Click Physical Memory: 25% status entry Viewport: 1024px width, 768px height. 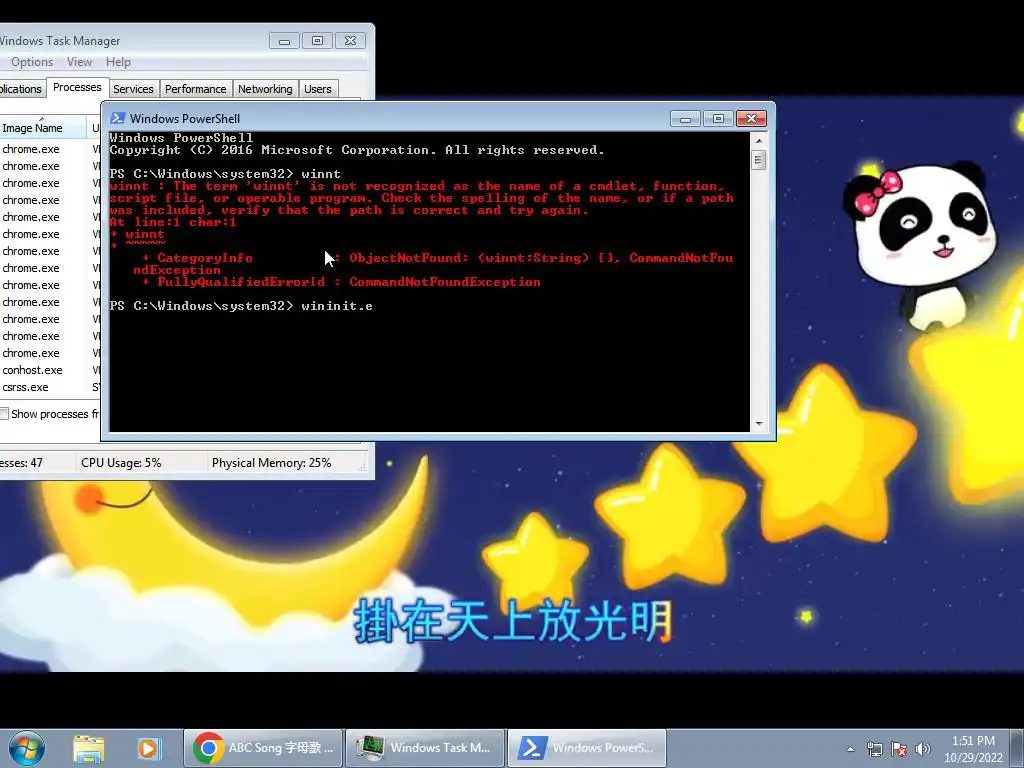(x=271, y=463)
